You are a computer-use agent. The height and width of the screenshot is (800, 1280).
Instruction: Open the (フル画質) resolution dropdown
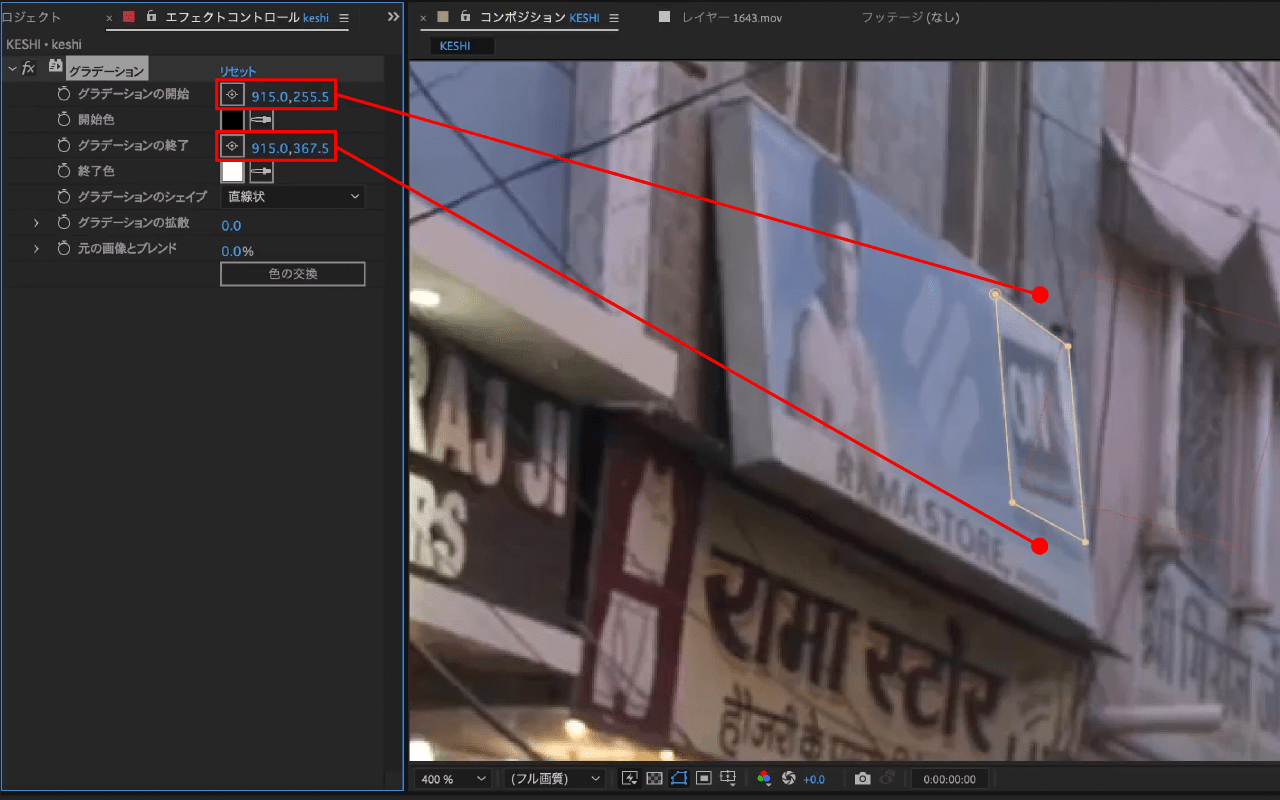click(x=553, y=779)
